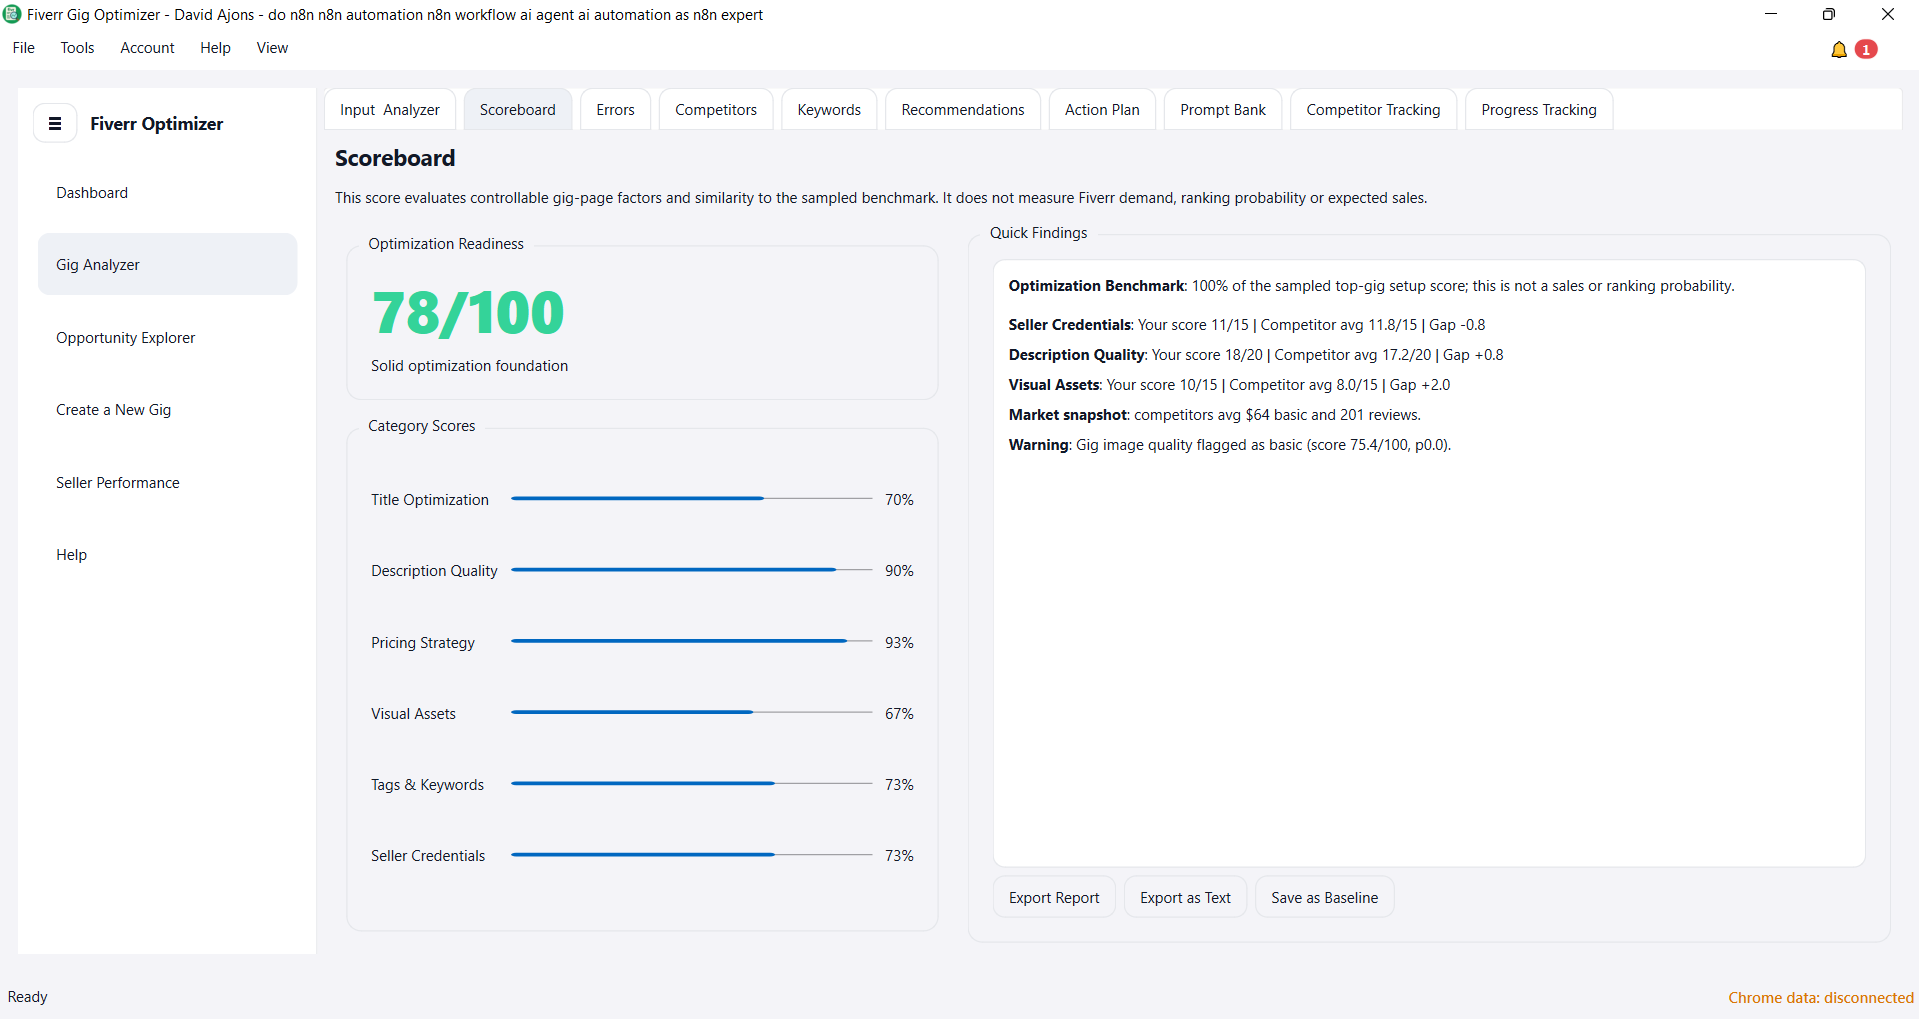Click the Visual Assets 67% value
This screenshot has height=1019, width=1919.
click(x=899, y=714)
